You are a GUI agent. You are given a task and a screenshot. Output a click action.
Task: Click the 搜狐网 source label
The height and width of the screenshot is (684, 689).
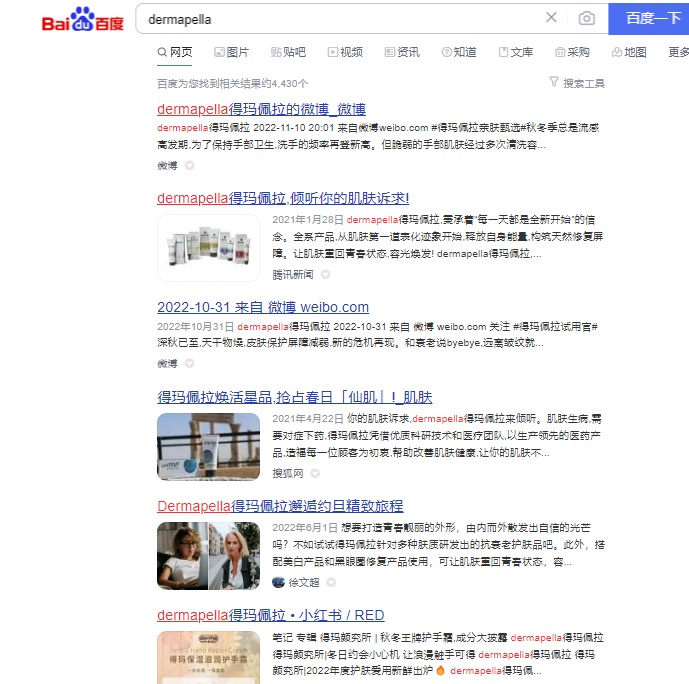[288, 473]
